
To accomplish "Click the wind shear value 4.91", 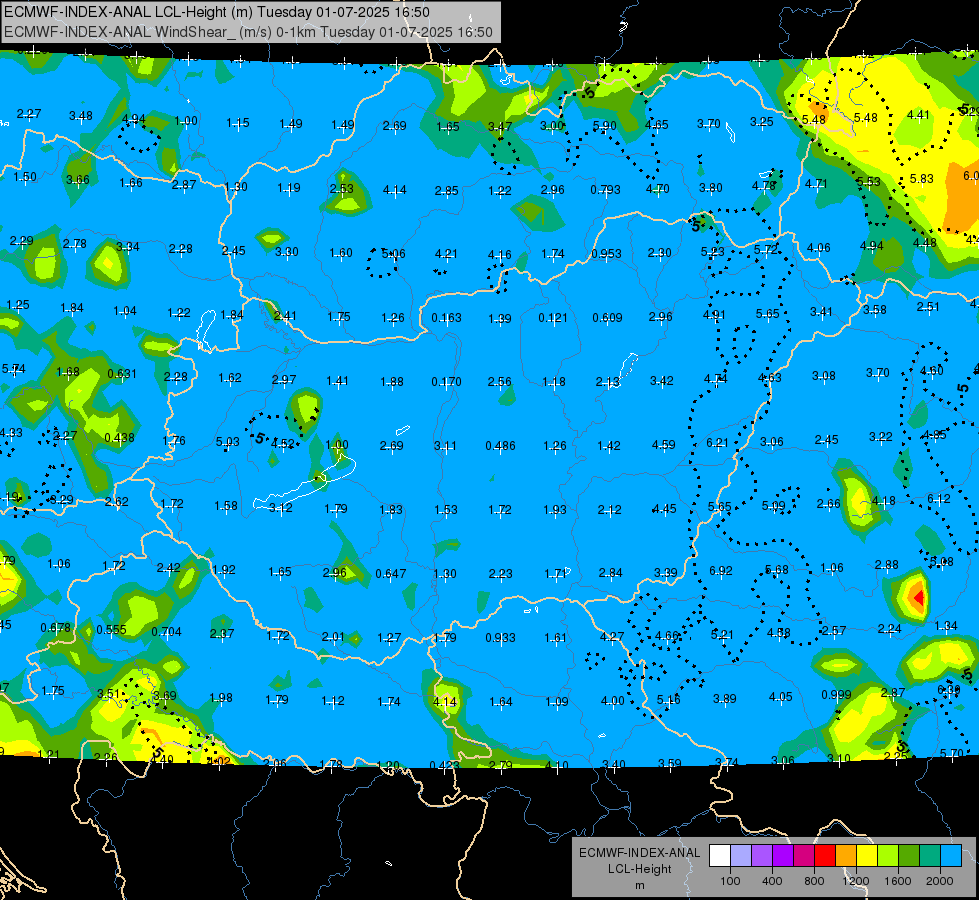I will click(x=714, y=314).
